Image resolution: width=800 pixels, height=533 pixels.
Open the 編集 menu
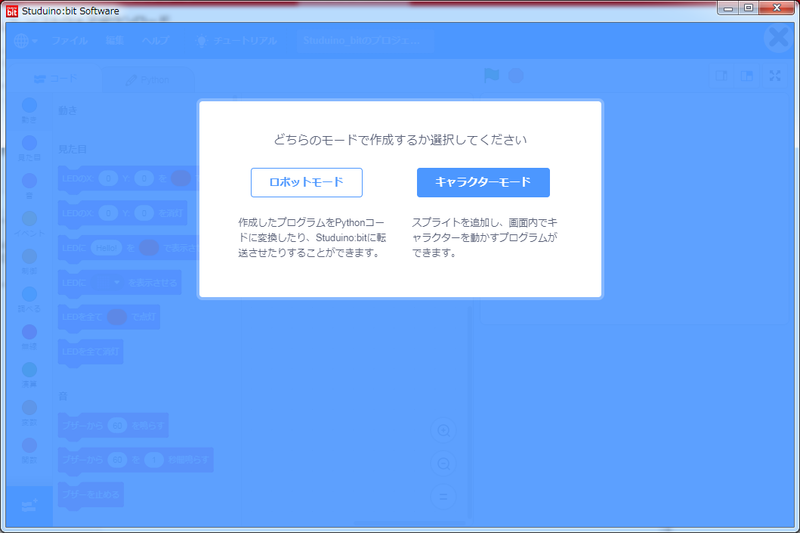tap(115, 41)
